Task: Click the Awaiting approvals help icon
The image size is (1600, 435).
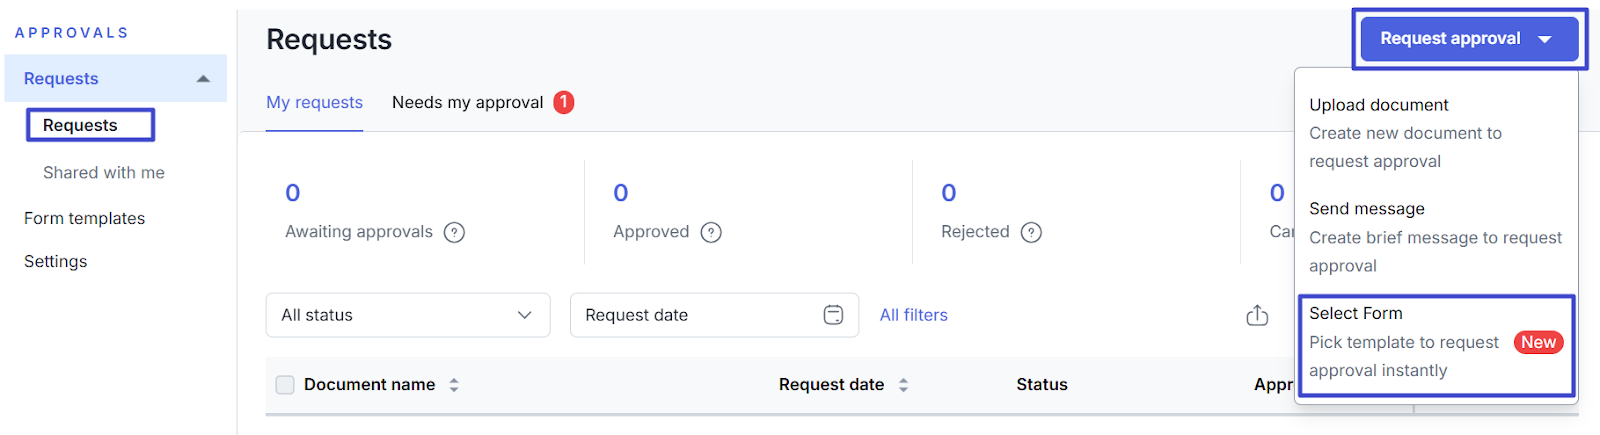Action: (x=454, y=232)
